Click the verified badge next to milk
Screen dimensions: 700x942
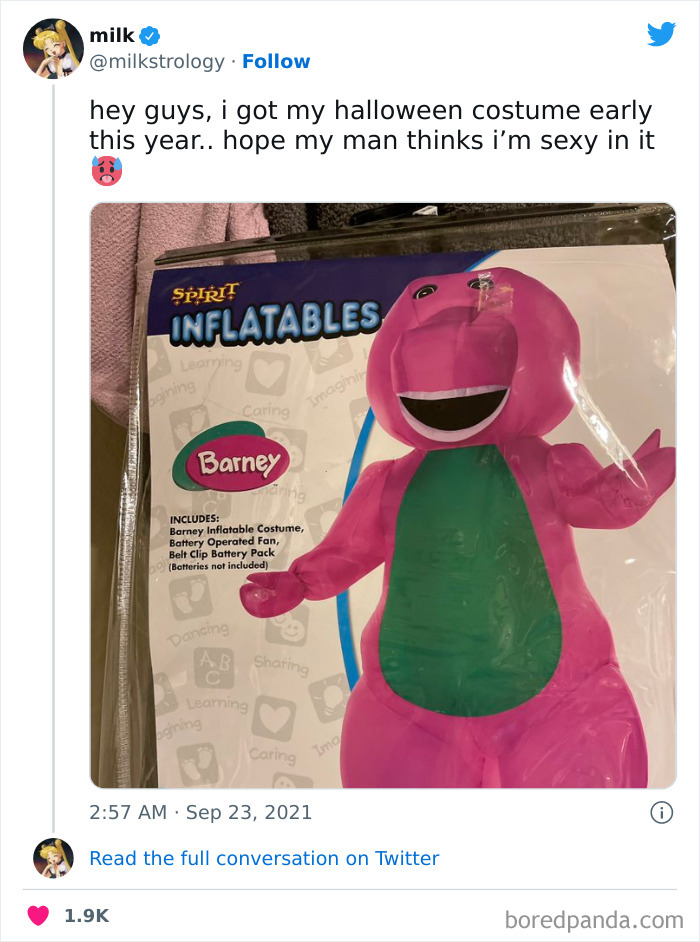click(x=148, y=35)
